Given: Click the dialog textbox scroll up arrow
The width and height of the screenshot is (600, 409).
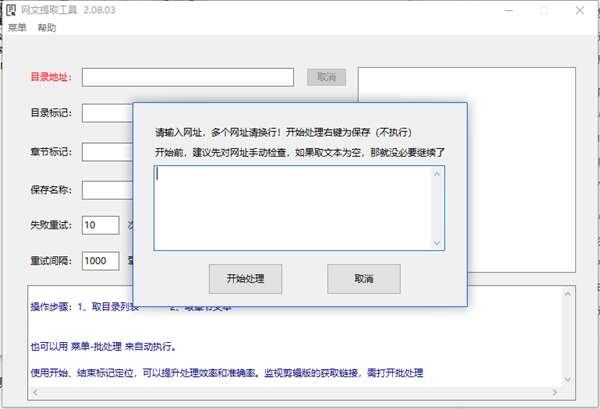Looking at the screenshot, I should 437,174.
